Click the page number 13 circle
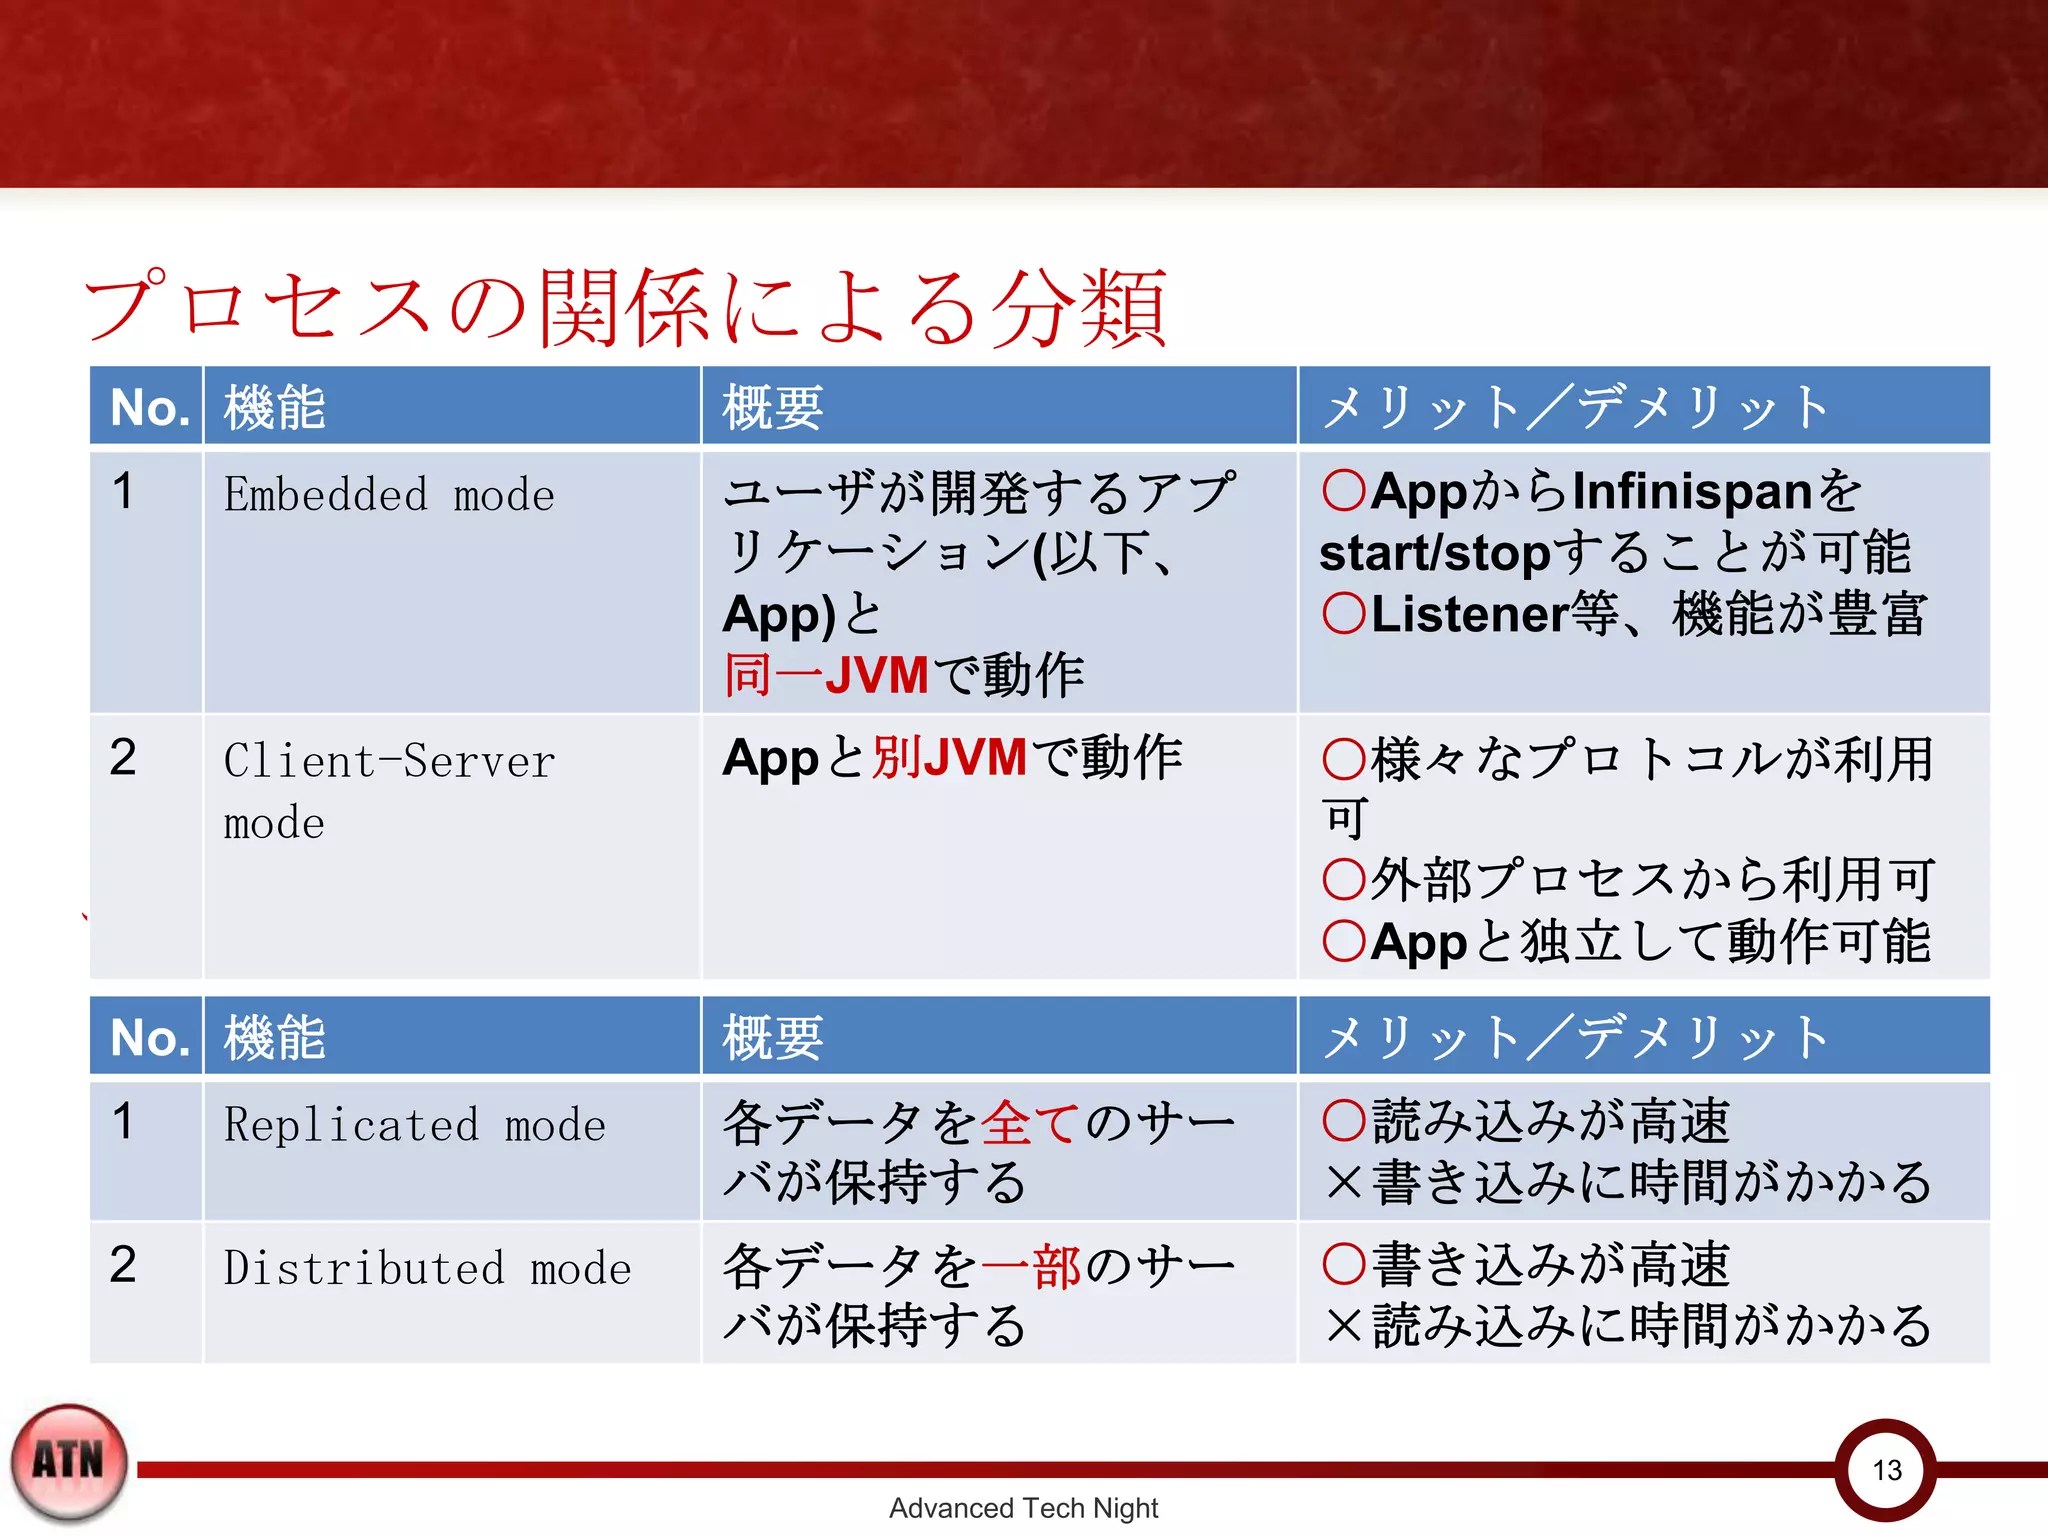 pos(1886,1469)
